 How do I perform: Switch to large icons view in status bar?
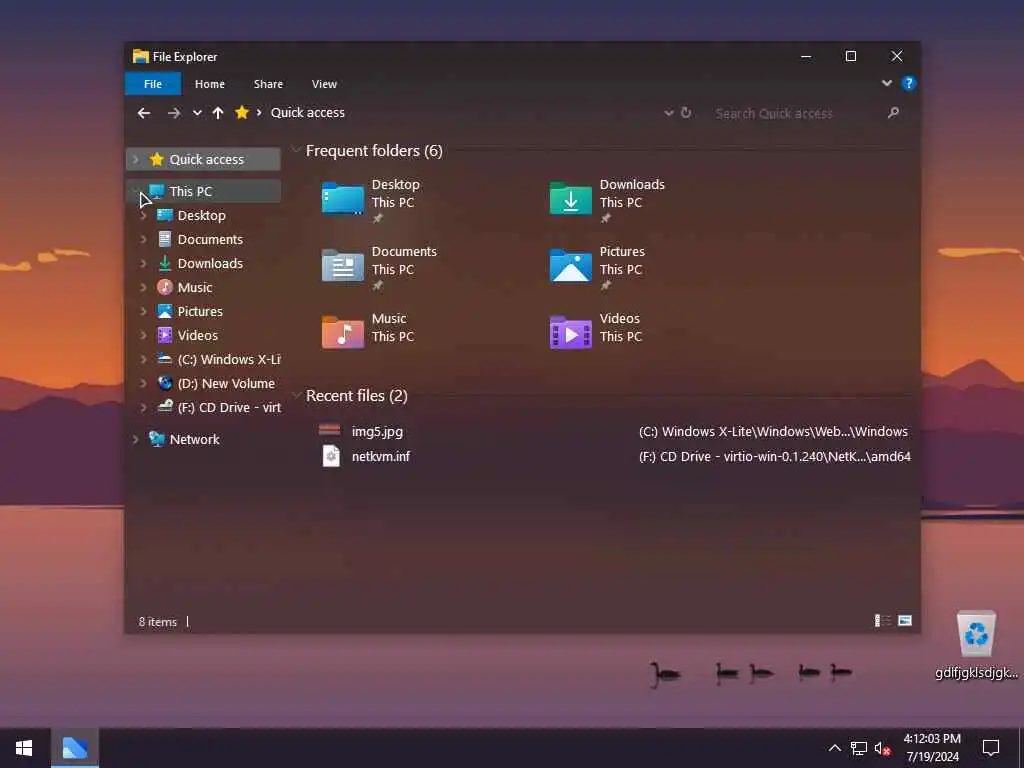(904, 620)
